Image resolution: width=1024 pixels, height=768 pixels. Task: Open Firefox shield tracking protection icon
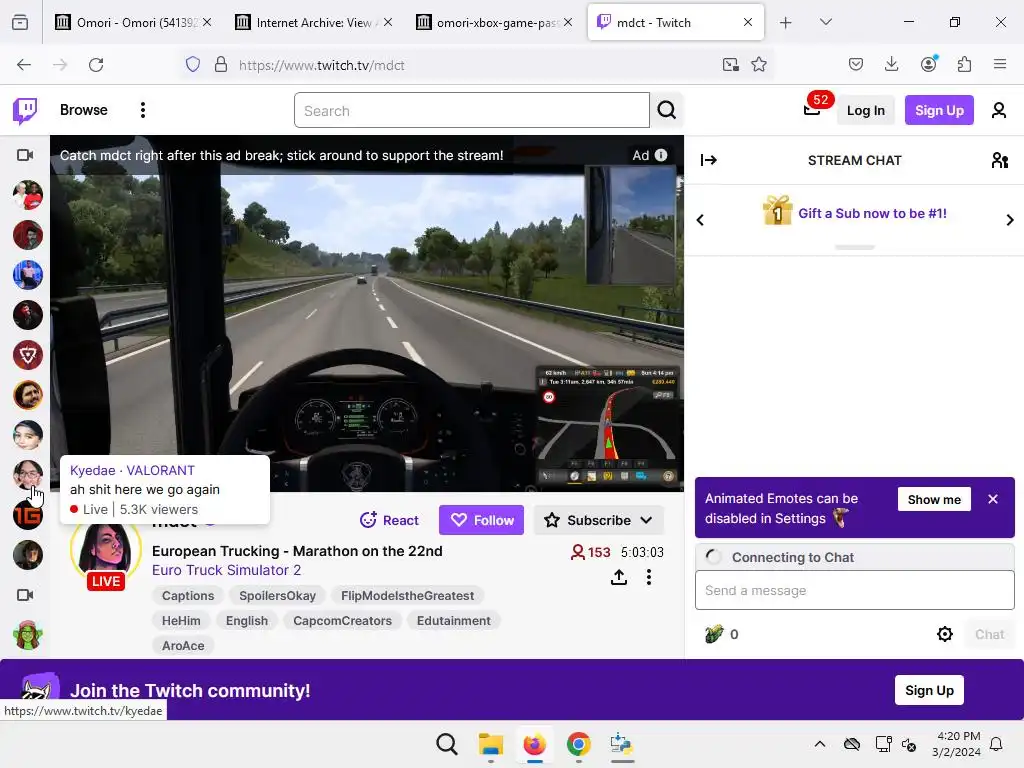[193, 65]
